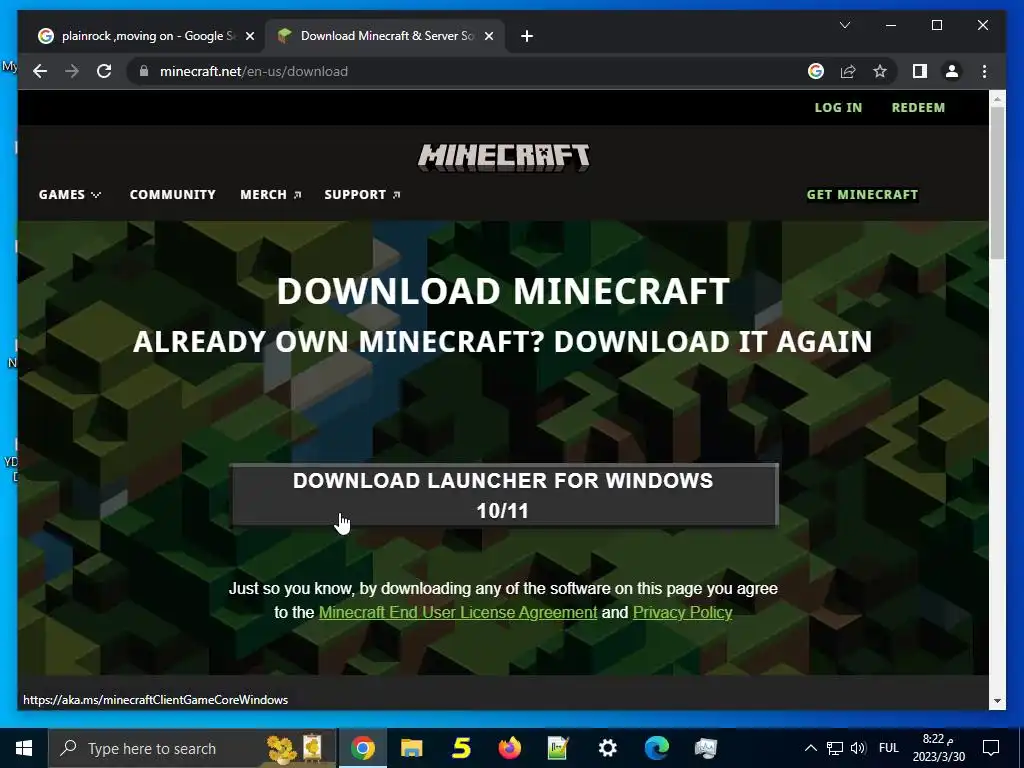The height and width of the screenshot is (768, 1024).
Task: Open the notification center icon
Action: pos(991,748)
